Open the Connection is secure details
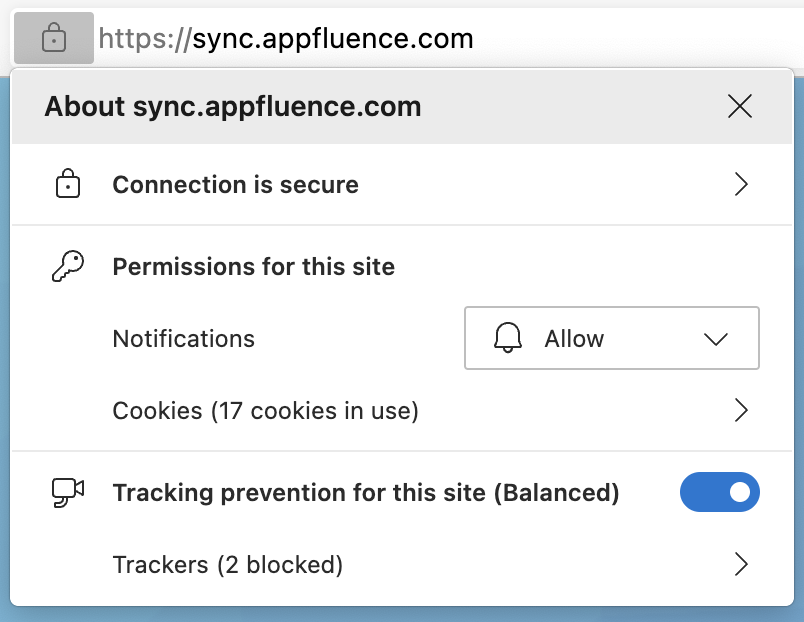Viewport: 804px width, 622px height. [x=235, y=185]
